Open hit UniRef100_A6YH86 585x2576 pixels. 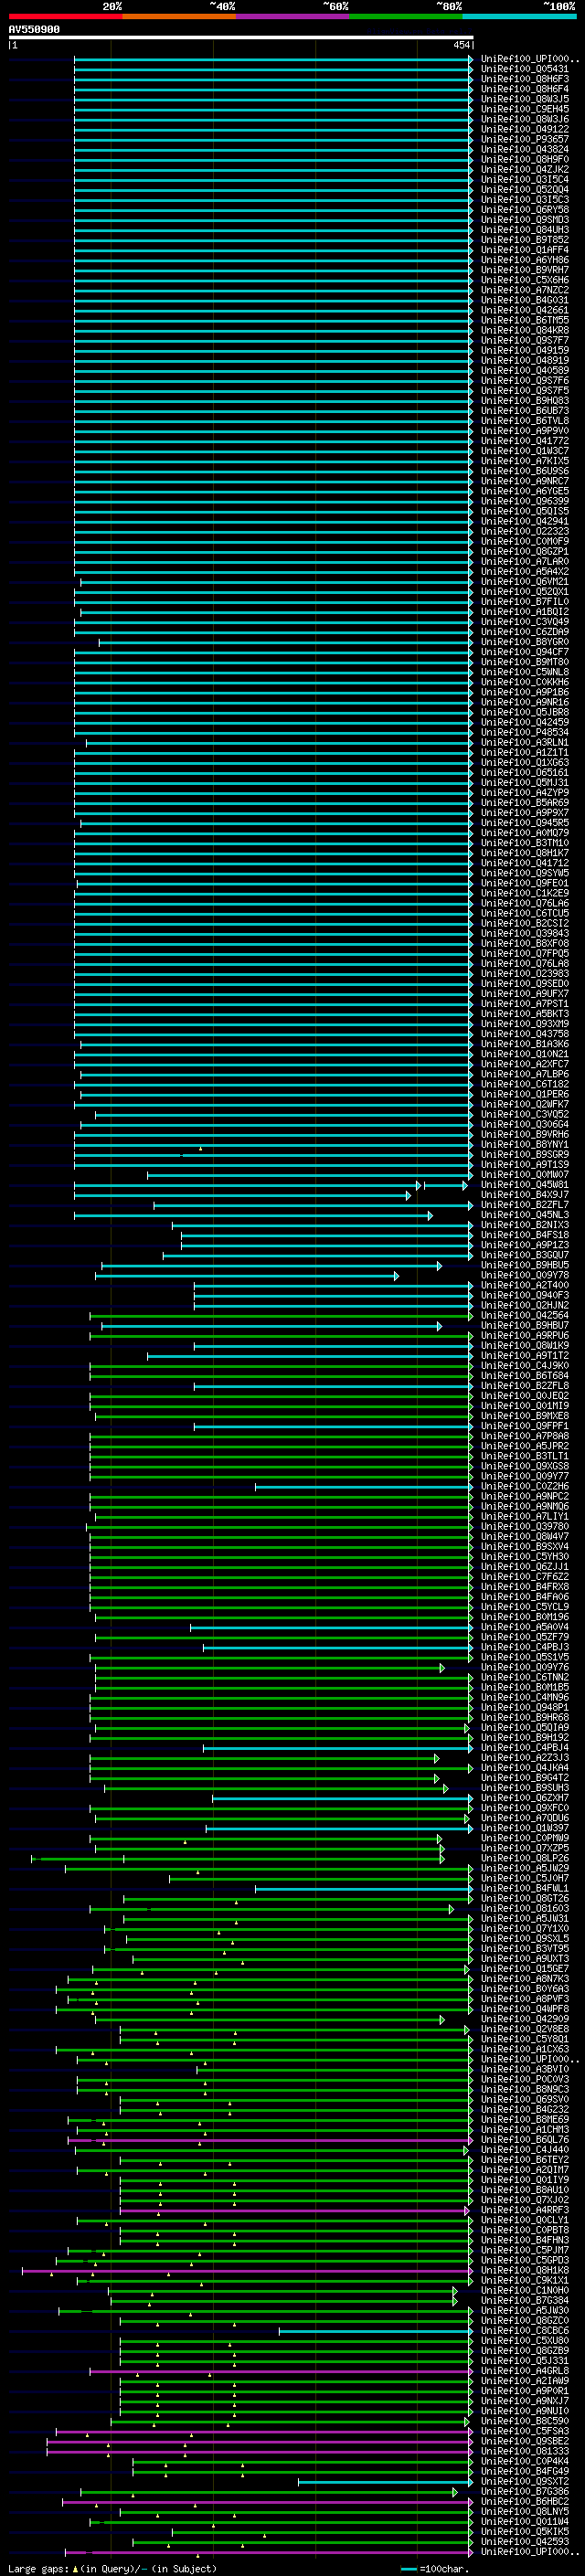tap(525, 259)
